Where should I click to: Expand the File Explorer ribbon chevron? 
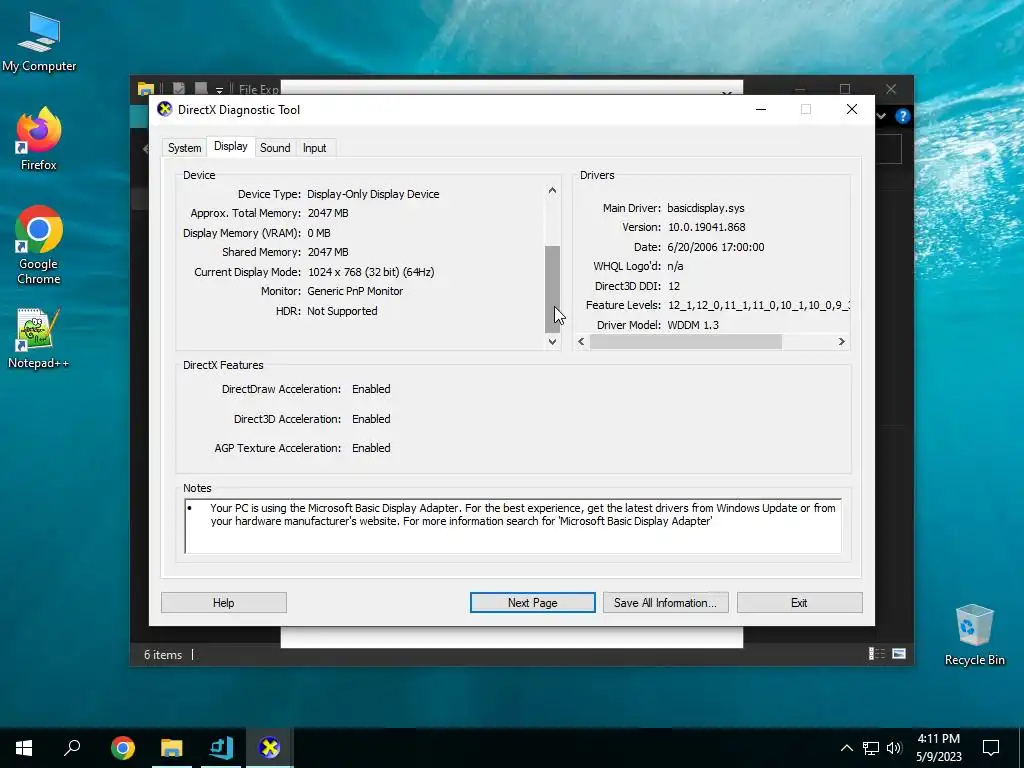pos(881,116)
